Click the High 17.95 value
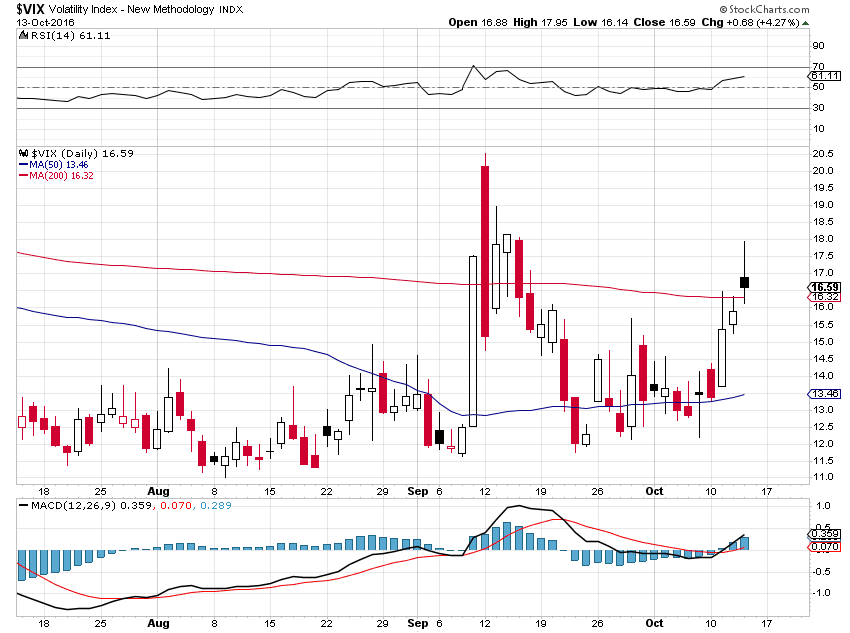The image size is (850, 633). (540, 22)
